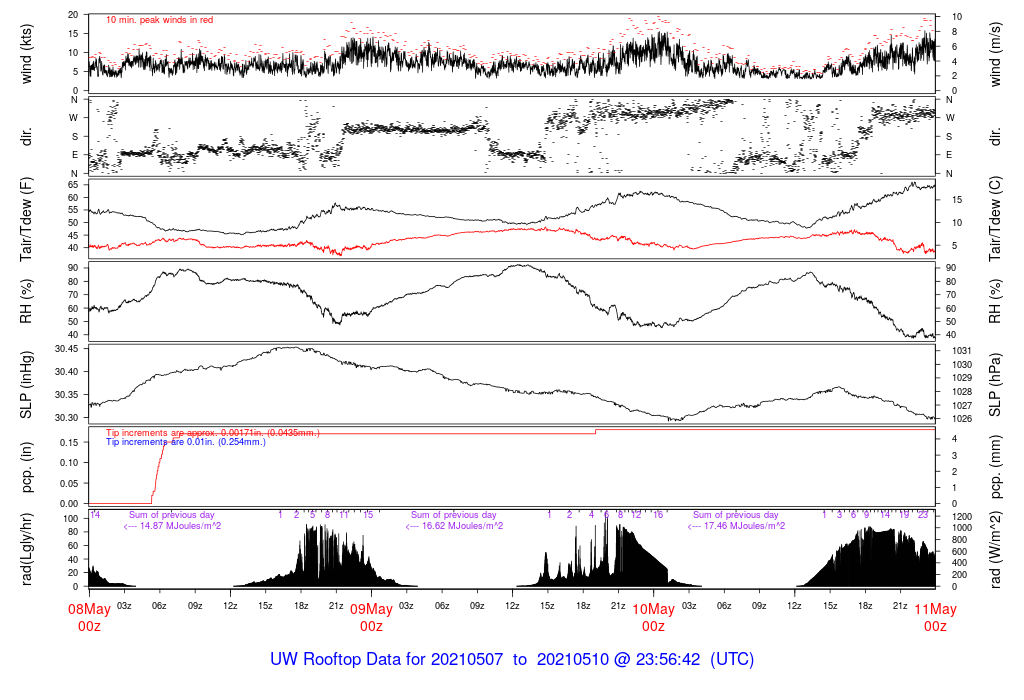Click the 'S' tick on right direction axis
This screenshot has width=1024, height=700.
pos(949,136)
